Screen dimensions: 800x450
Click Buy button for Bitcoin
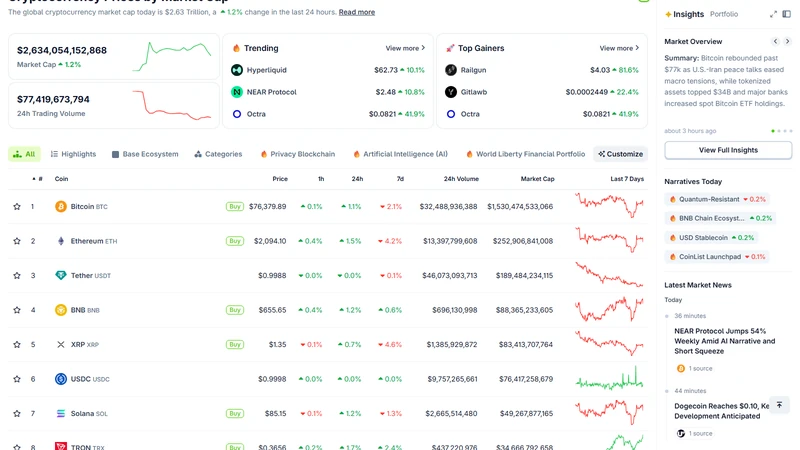(x=235, y=207)
